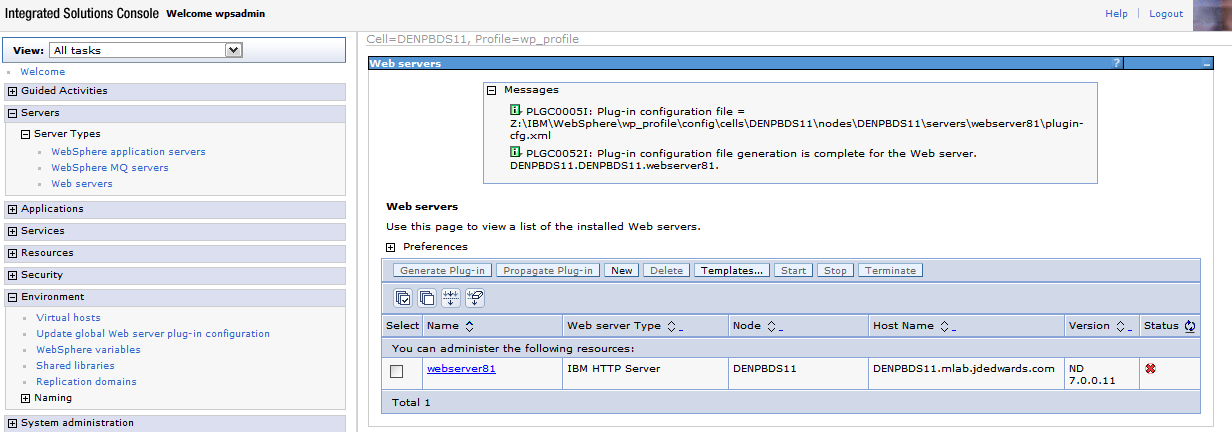Click the help question mark on Web servers title bar
1232x432 pixels.
pyautogui.click(x=1117, y=63)
